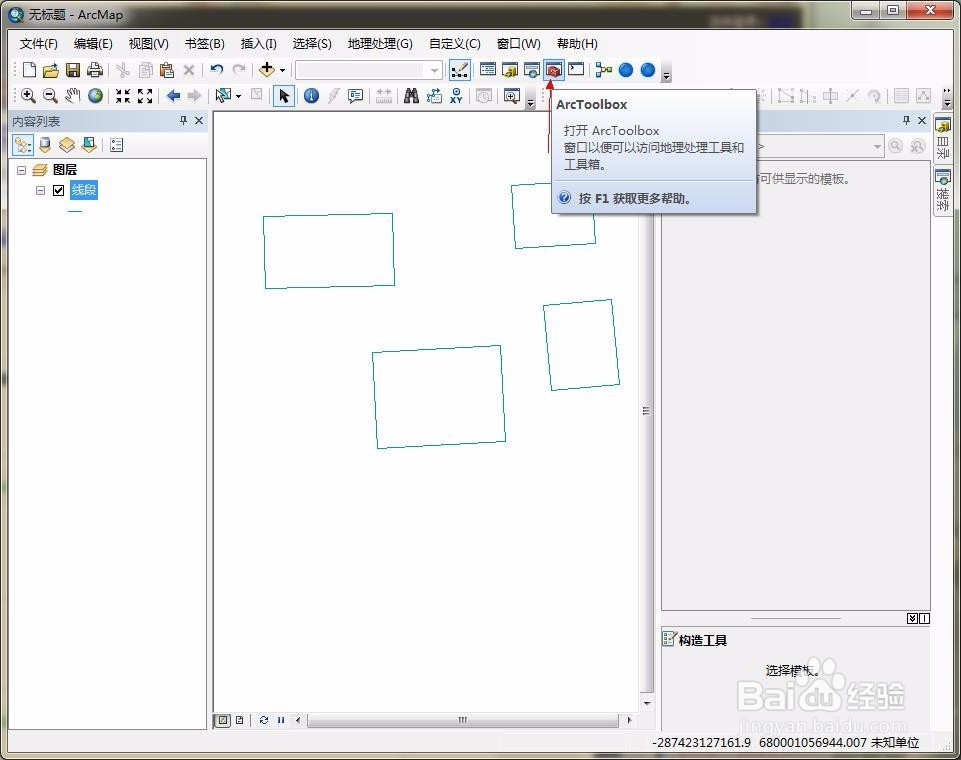Save the current map document
This screenshot has width=961, height=760.
pyautogui.click(x=73, y=70)
